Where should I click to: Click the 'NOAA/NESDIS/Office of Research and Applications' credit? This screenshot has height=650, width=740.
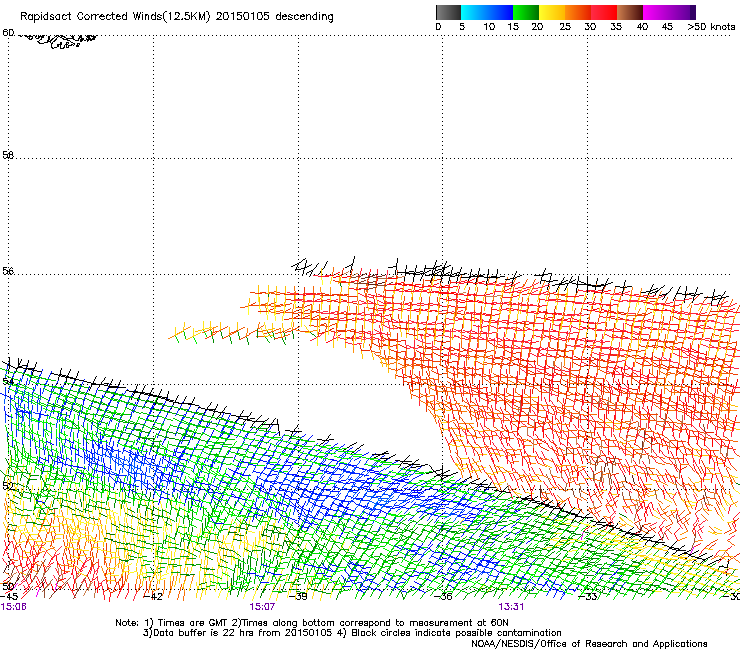point(589,644)
